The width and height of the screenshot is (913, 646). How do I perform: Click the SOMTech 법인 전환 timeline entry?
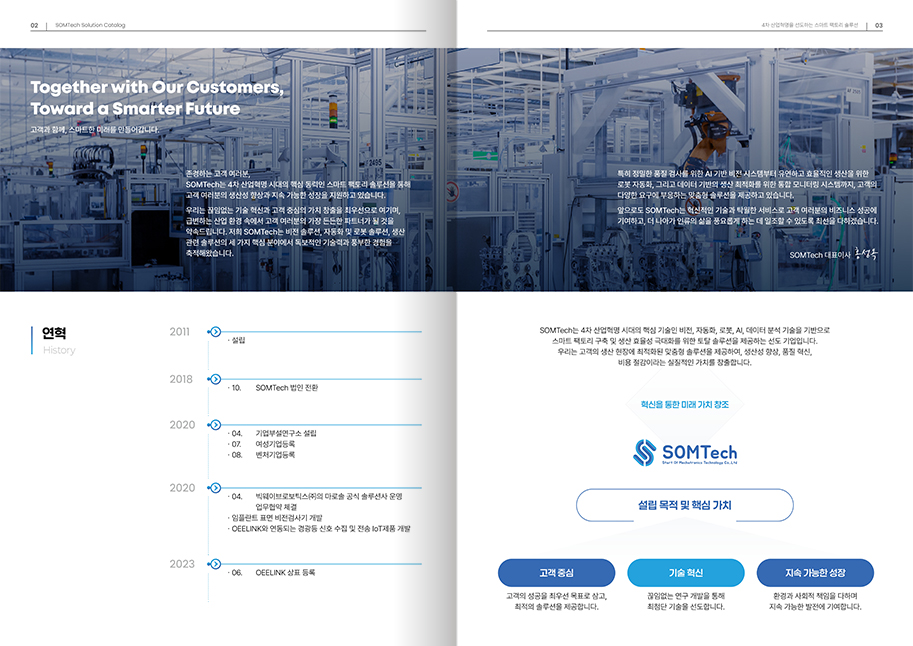click(286, 387)
